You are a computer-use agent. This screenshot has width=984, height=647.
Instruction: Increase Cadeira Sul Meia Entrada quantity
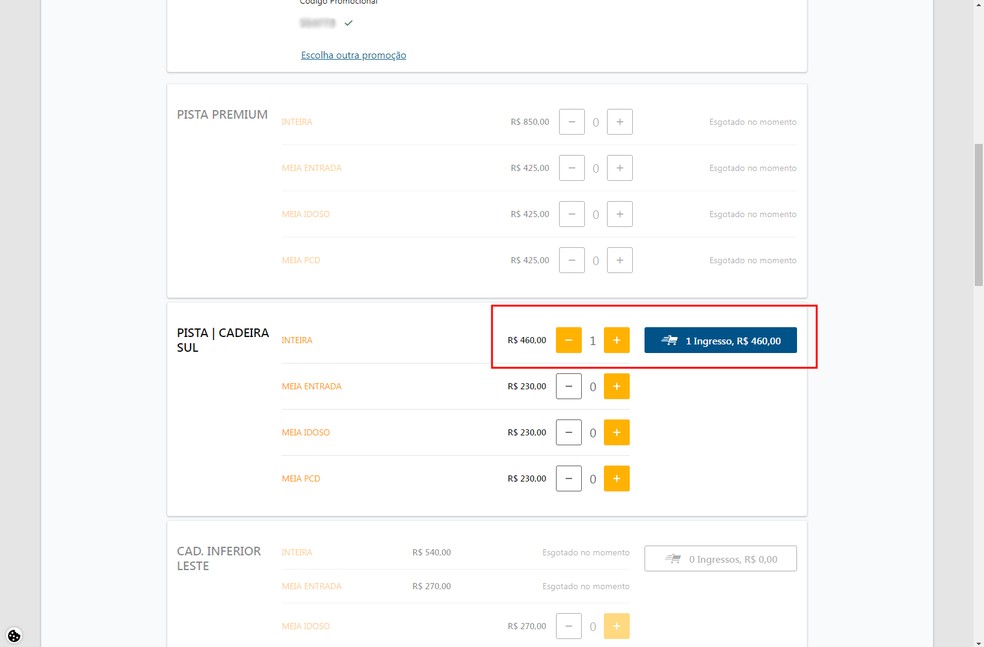616,387
